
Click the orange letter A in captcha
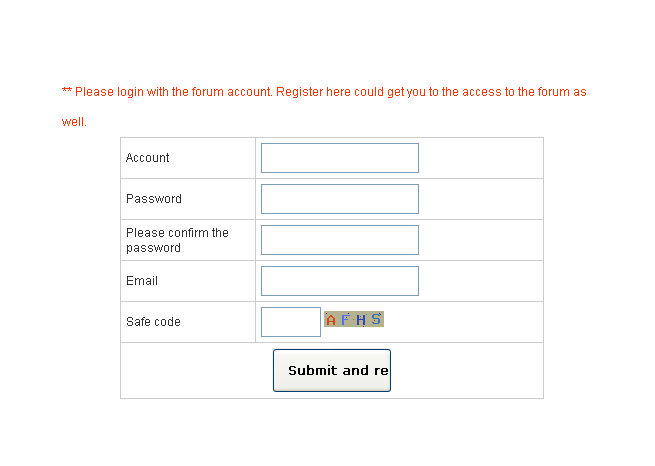coord(332,320)
